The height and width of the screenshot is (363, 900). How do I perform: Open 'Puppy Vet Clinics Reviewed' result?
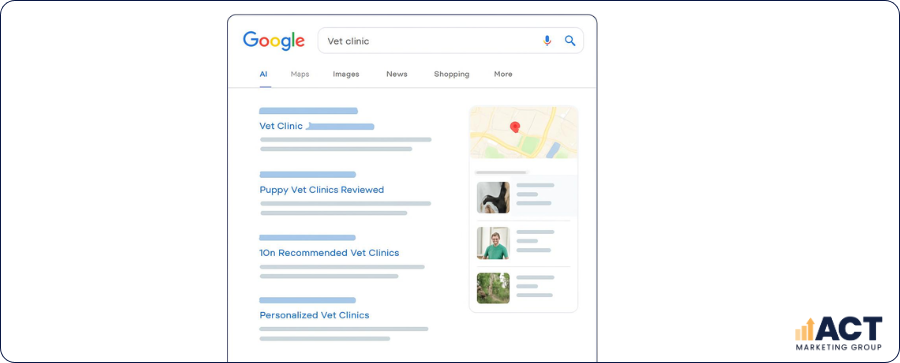point(322,190)
